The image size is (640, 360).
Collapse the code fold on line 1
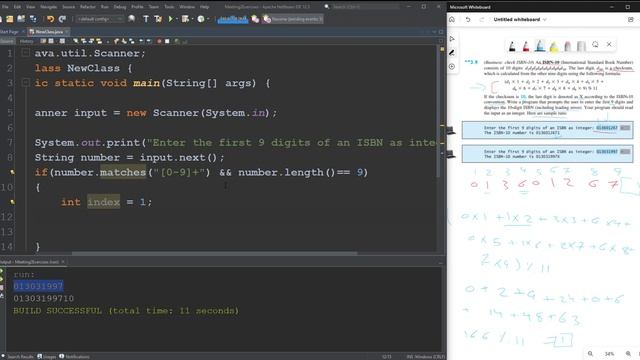coord(25,53)
